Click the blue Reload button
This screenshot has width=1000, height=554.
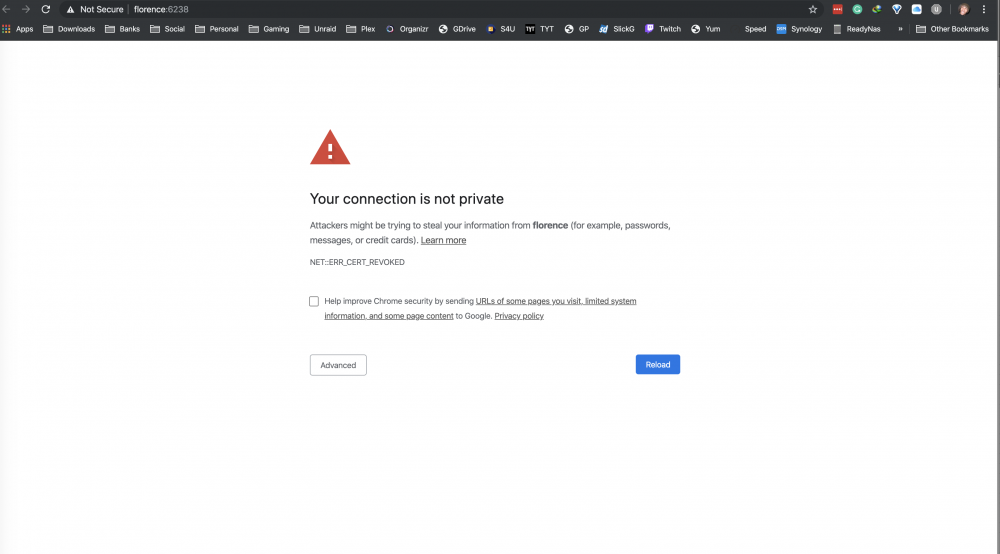coord(658,364)
